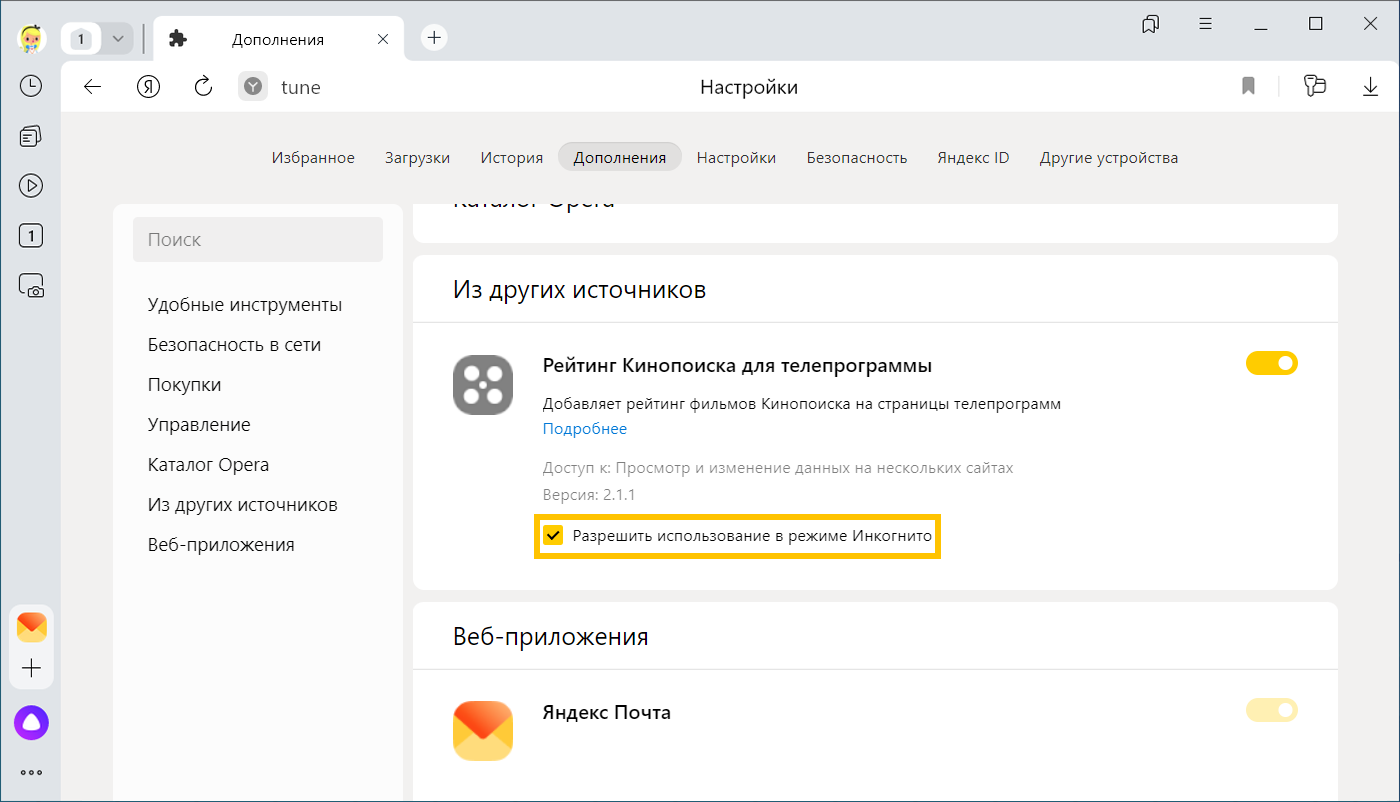
Task: Expand sidebar three dots more options
Action: point(31,772)
